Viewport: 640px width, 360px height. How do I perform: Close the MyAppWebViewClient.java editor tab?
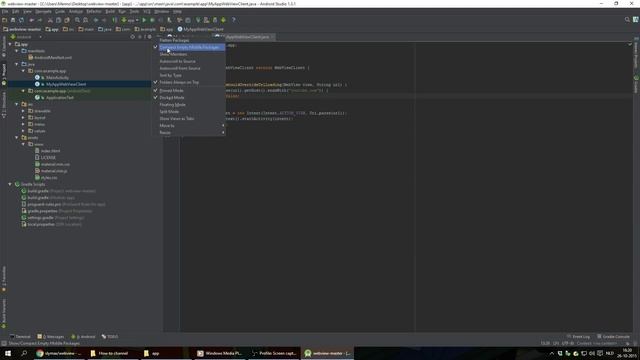pos(272,37)
